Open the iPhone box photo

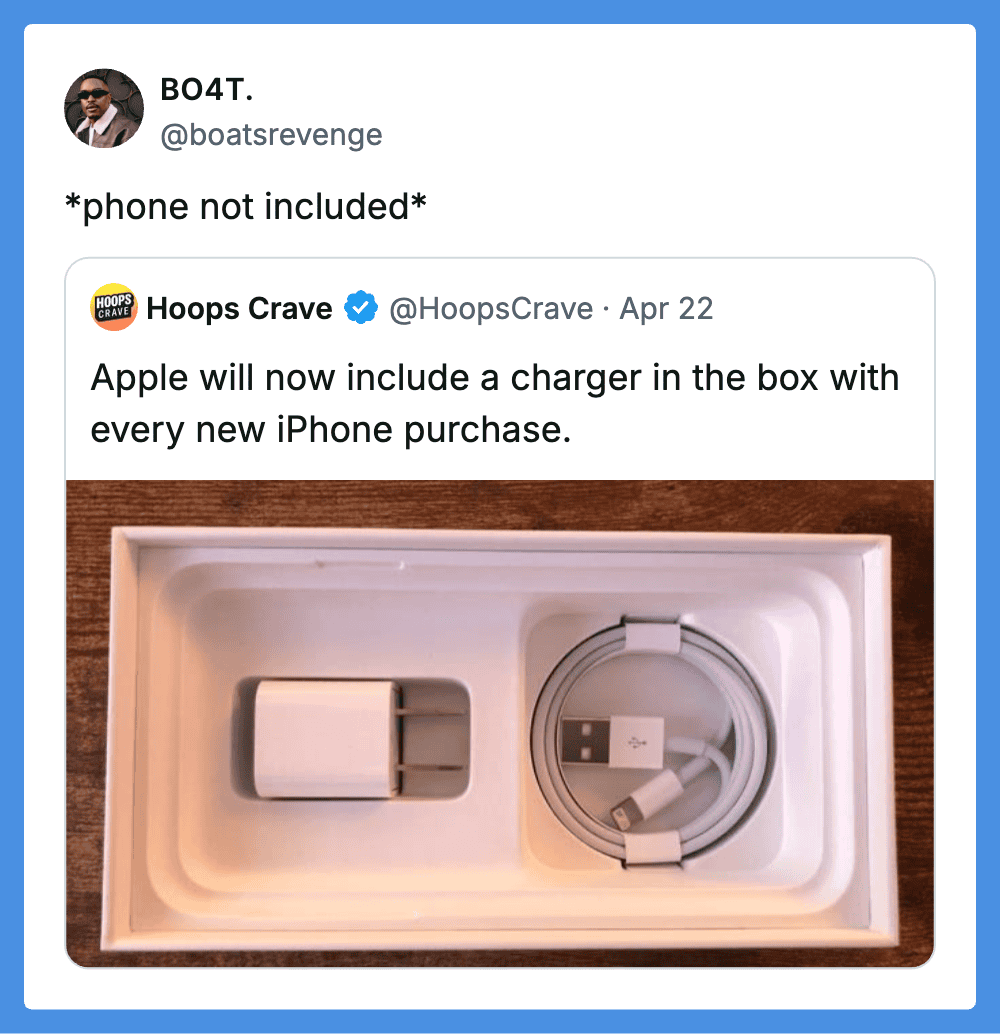point(499,723)
